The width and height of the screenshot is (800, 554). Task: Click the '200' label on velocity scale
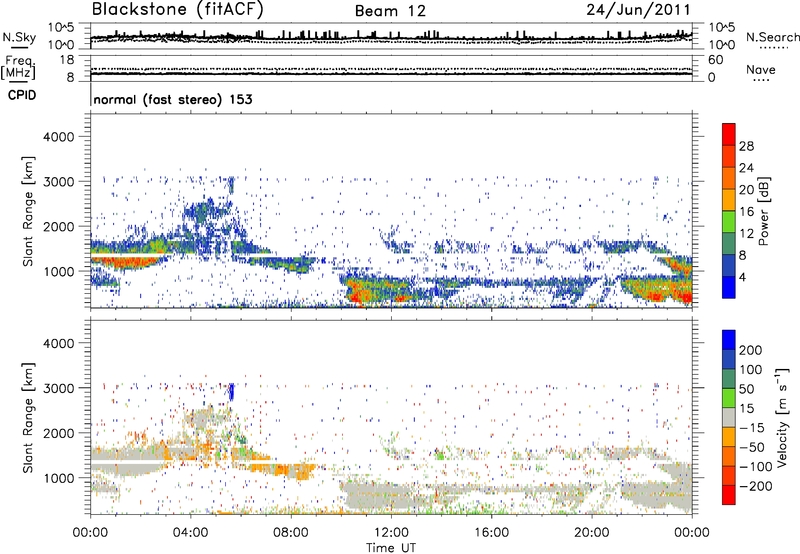point(751,350)
